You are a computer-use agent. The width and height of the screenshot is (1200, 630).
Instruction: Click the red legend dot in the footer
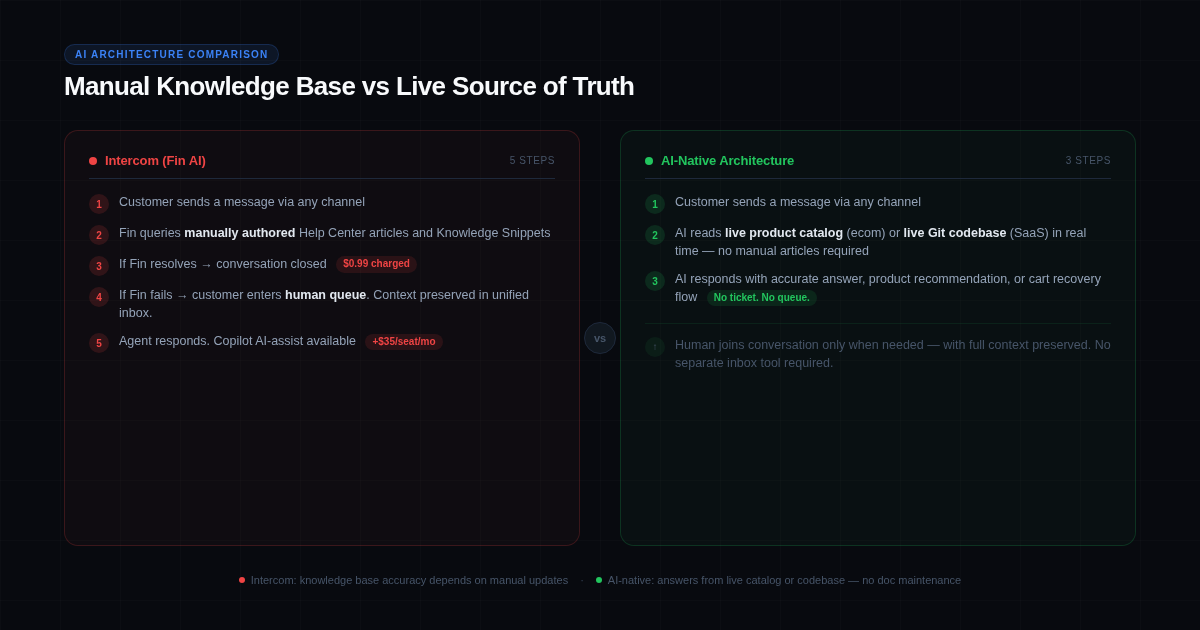coord(242,580)
